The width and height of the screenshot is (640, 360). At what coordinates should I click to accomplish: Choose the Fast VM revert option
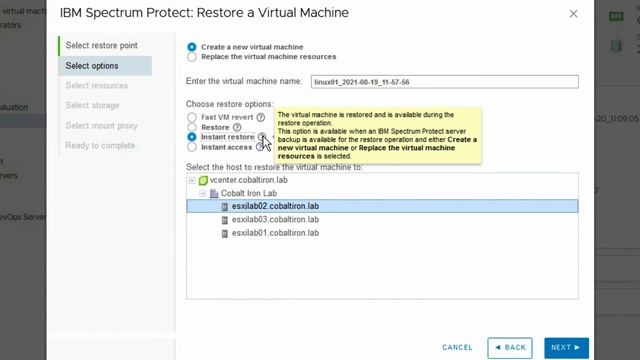pyautogui.click(x=191, y=117)
